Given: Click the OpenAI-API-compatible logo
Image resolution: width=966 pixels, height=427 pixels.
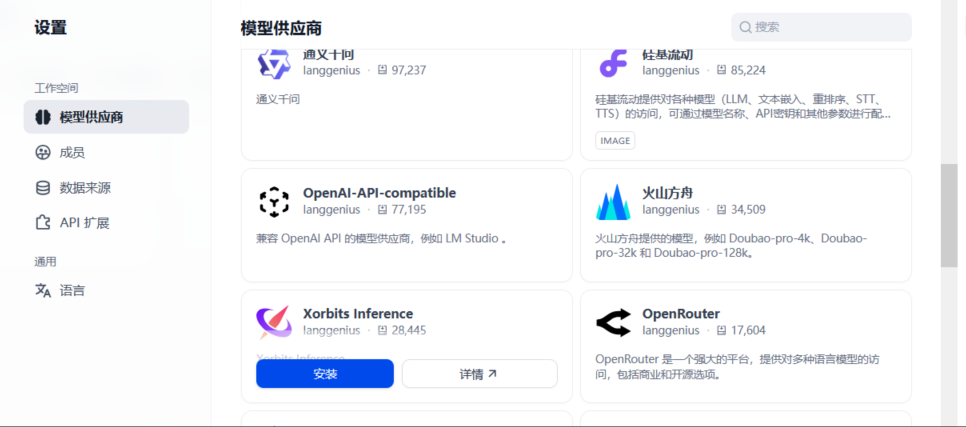Looking at the screenshot, I should (x=274, y=202).
